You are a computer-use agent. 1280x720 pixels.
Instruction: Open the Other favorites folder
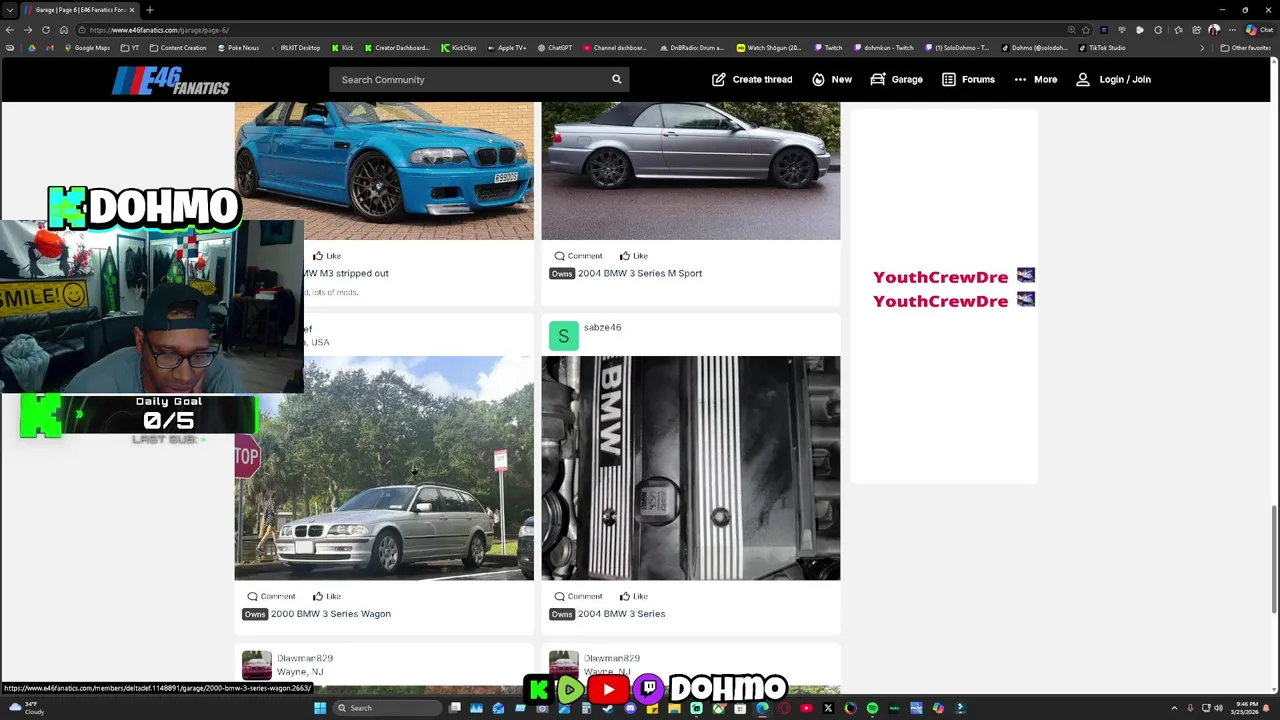point(1247,48)
